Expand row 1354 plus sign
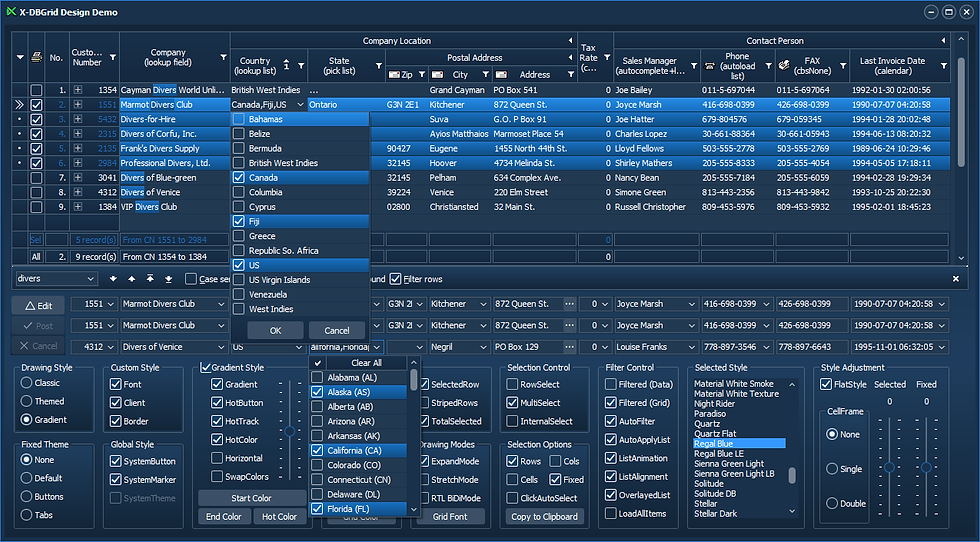This screenshot has width=980, height=542. click(x=78, y=90)
